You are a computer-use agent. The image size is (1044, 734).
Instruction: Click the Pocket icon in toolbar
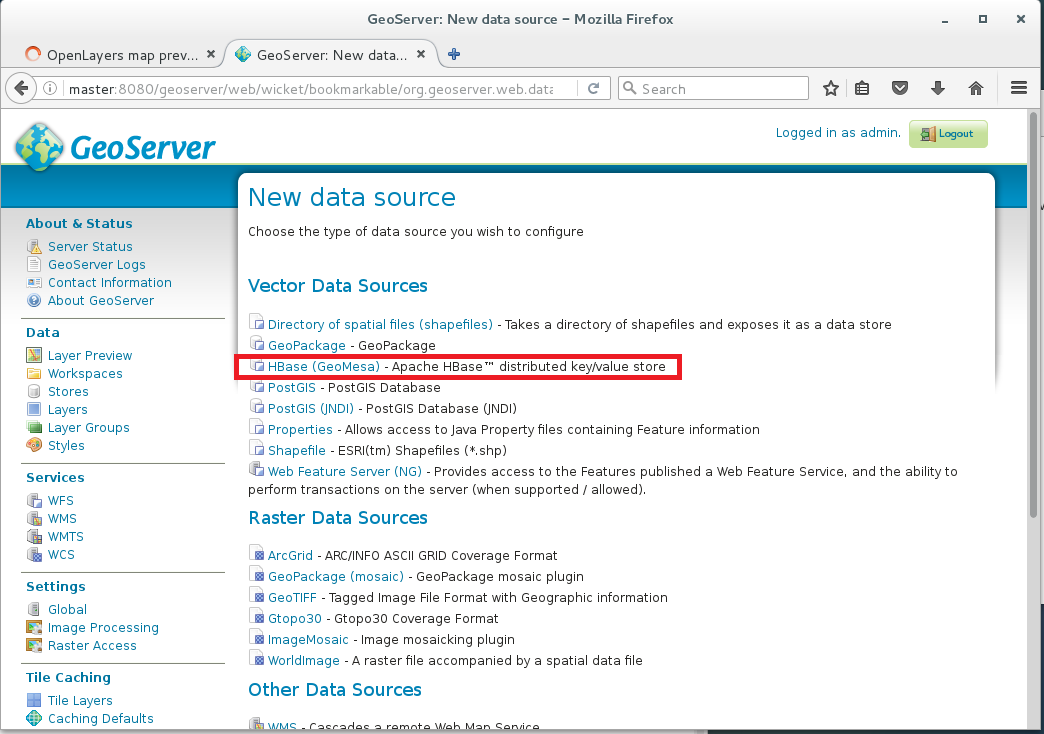click(900, 88)
